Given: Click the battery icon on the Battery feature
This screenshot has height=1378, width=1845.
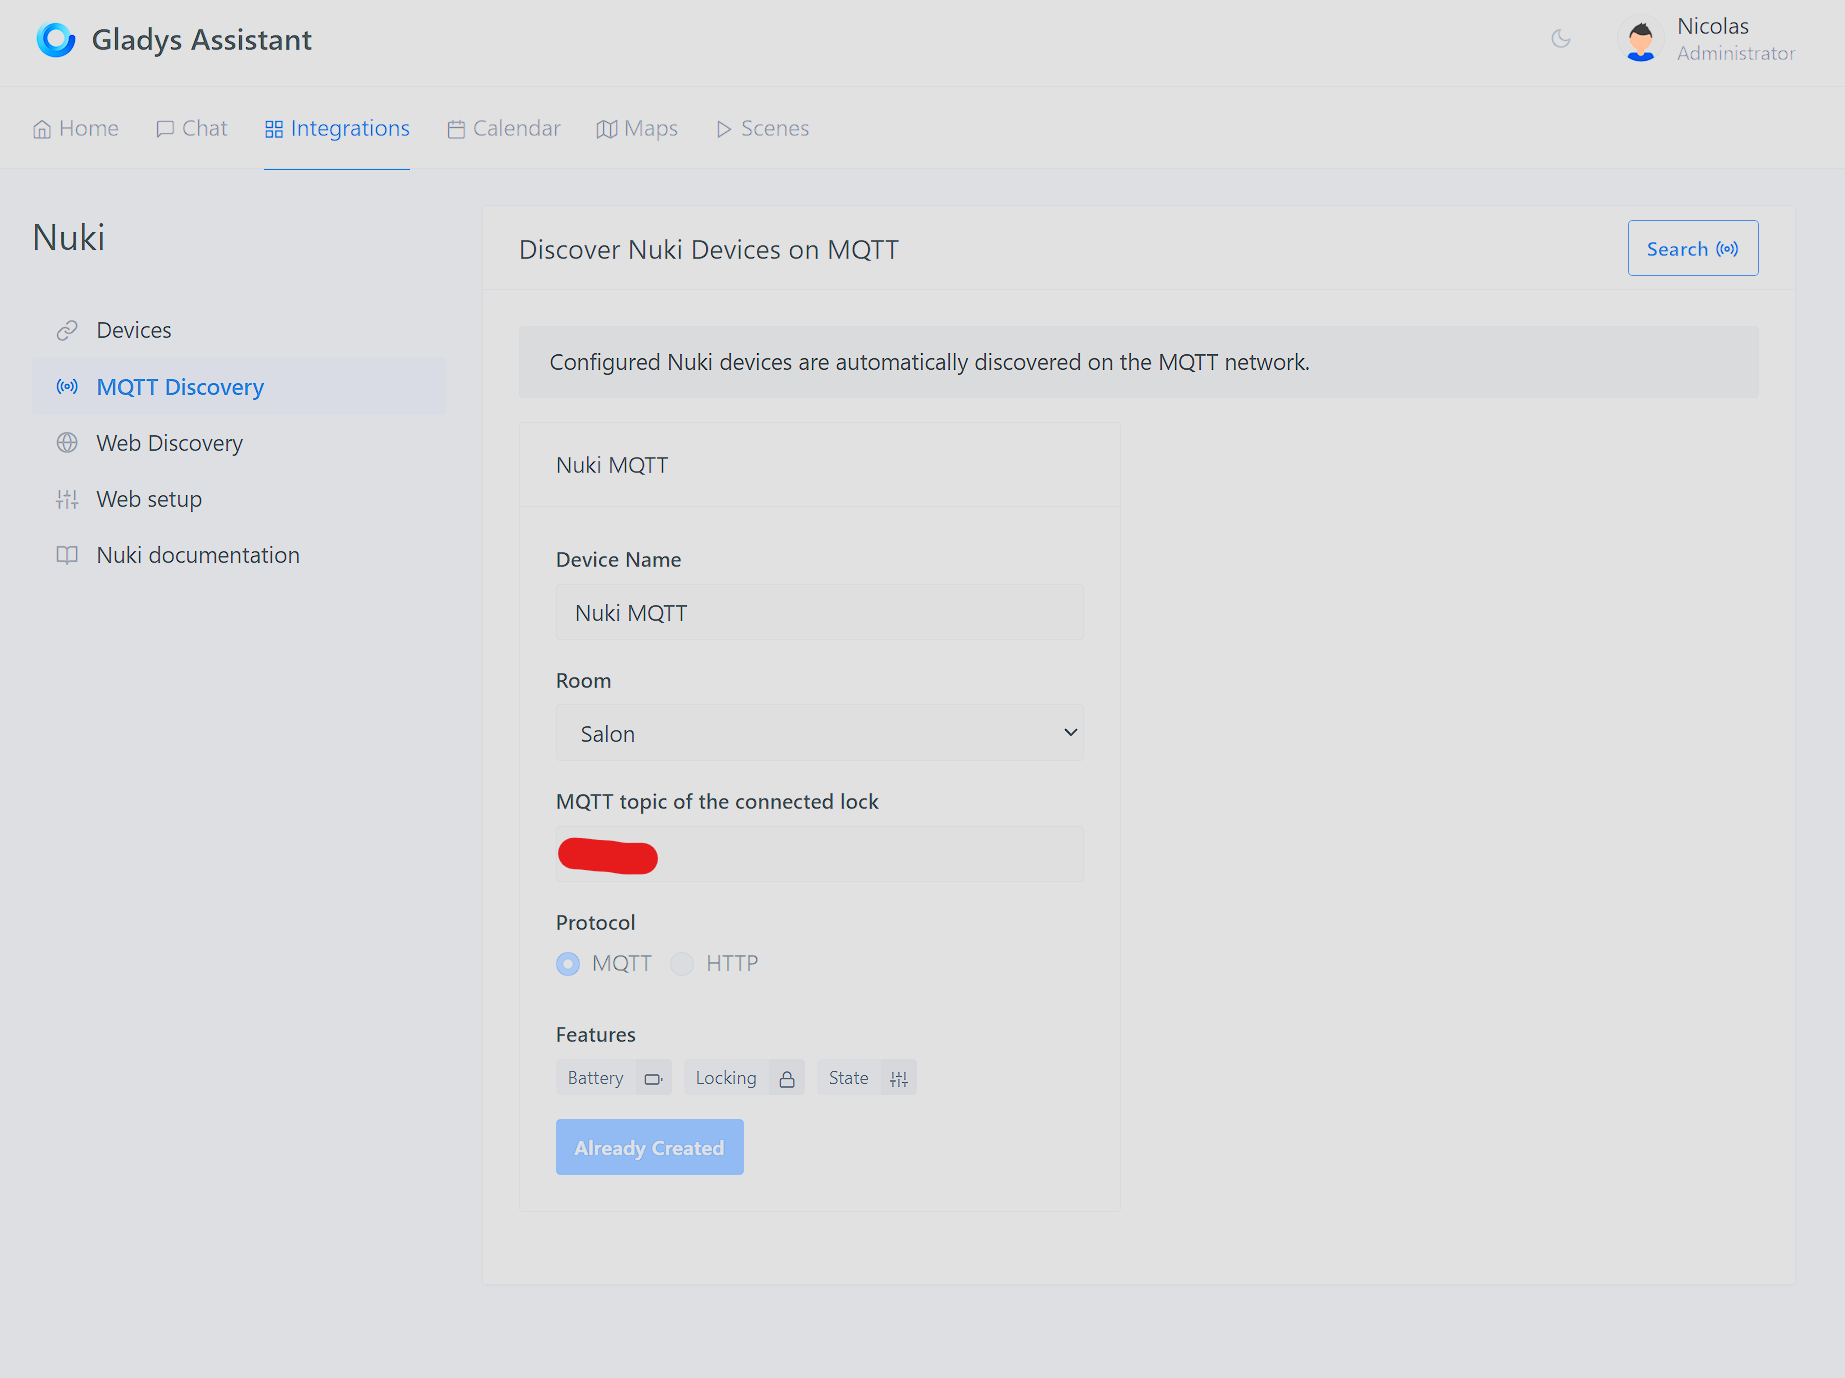Looking at the screenshot, I should point(654,1078).
